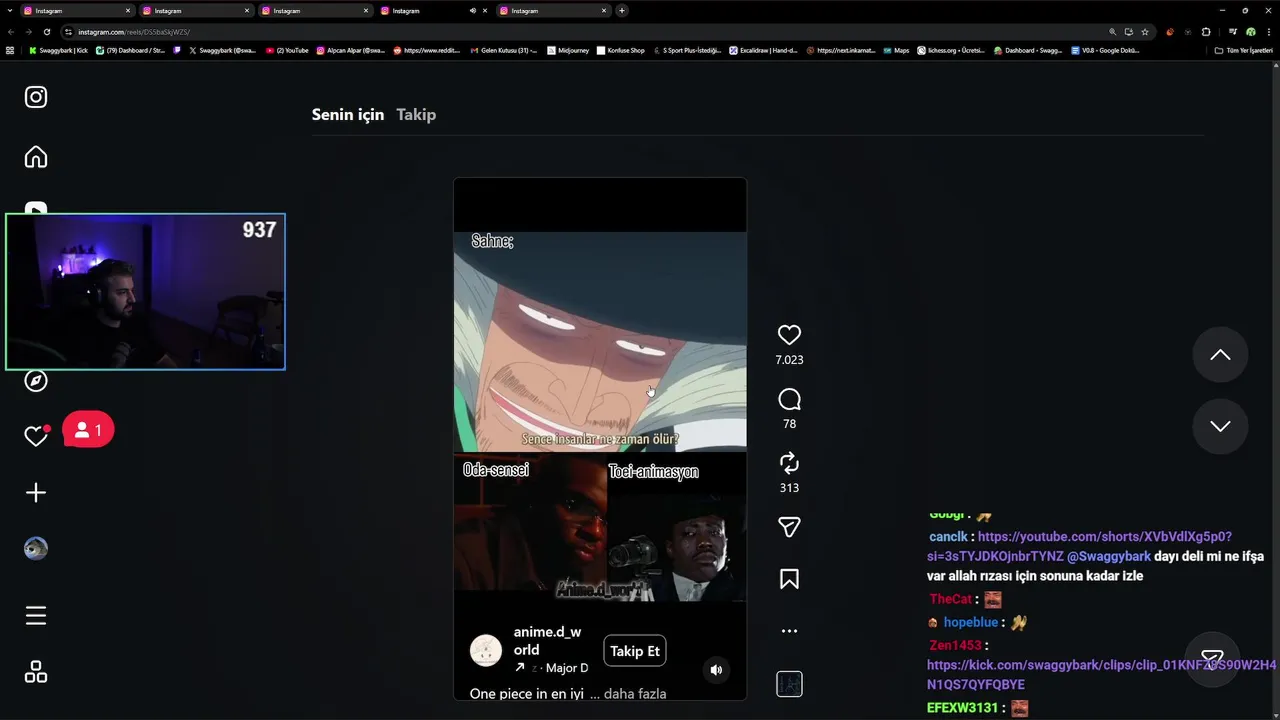
Task: Open the Maps bookmark
Action: point(896,50)
